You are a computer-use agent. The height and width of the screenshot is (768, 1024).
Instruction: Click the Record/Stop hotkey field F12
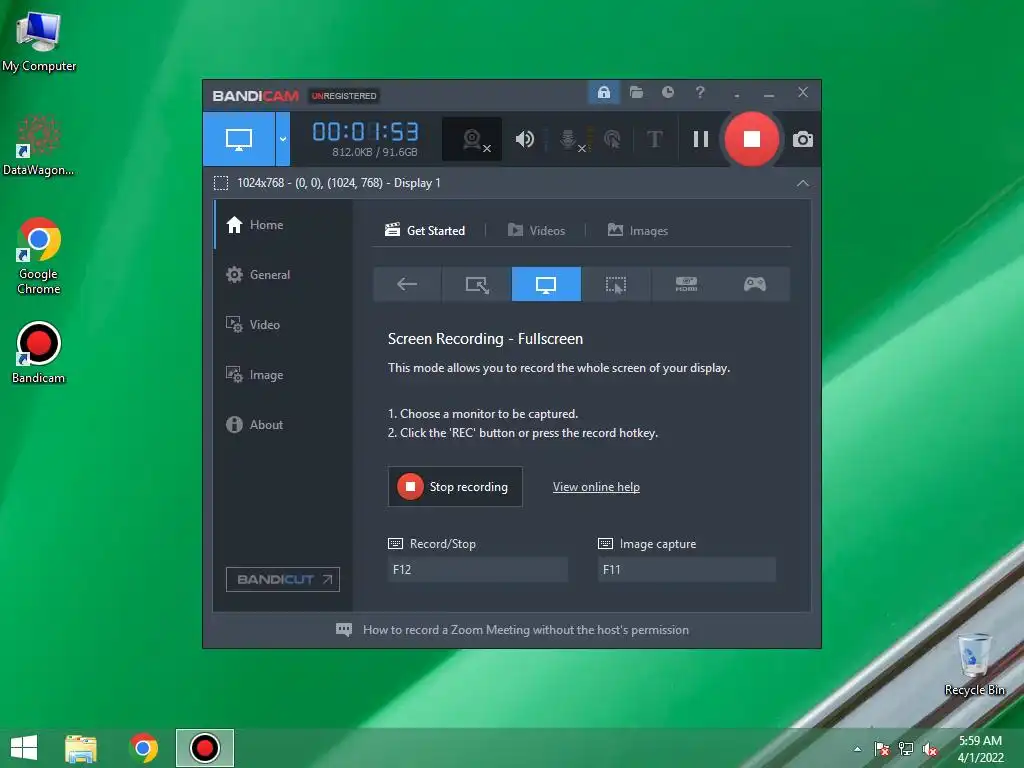[477, 569]
